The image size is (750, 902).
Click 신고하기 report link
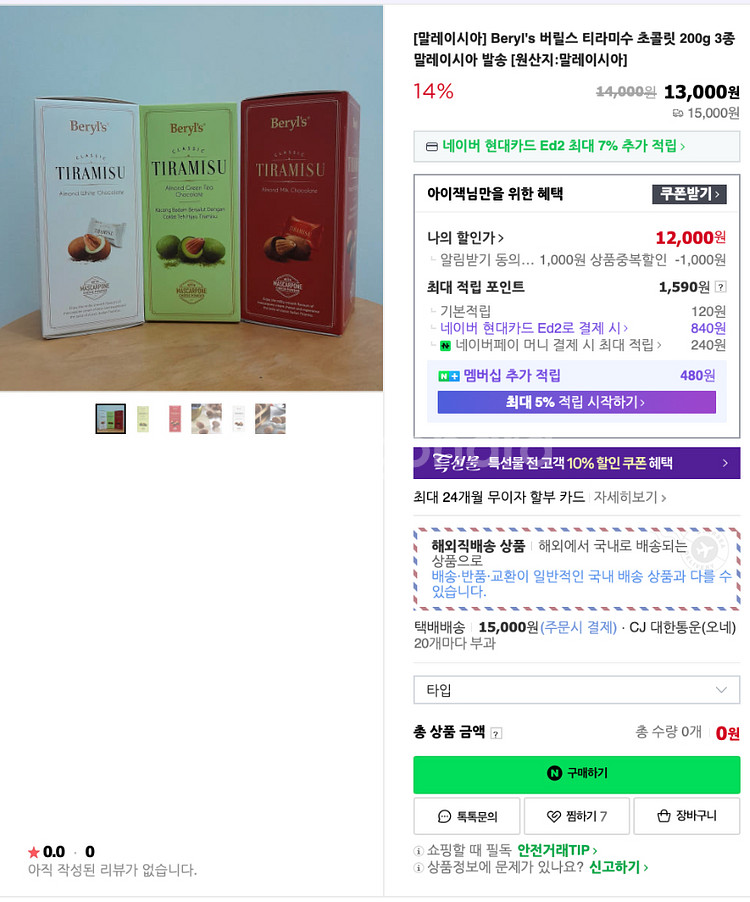[618, 867]
